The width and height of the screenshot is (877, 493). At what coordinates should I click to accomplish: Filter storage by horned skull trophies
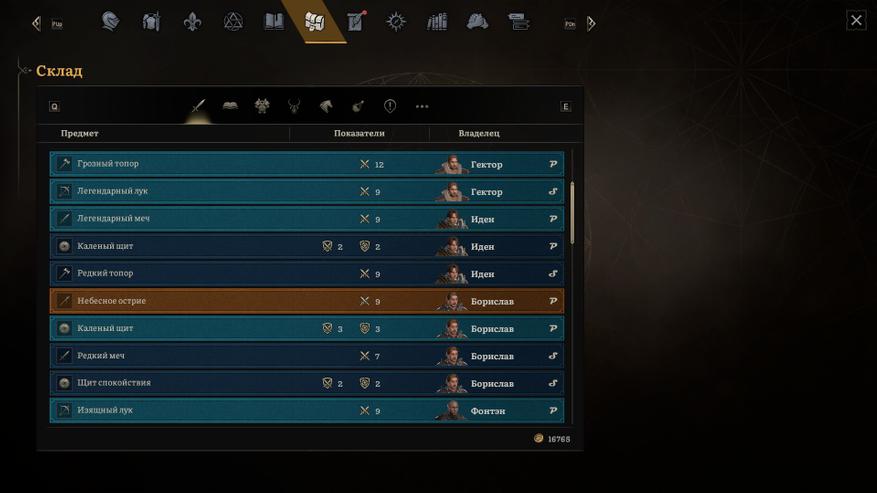pos(294,106)
